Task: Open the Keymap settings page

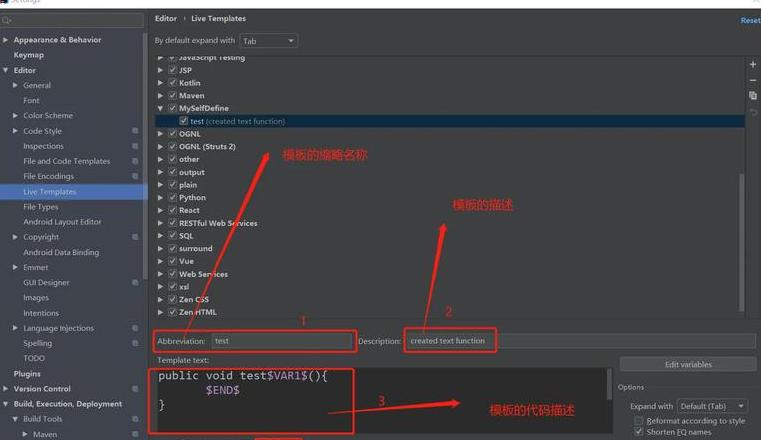Action: click(x=29, y=55)
